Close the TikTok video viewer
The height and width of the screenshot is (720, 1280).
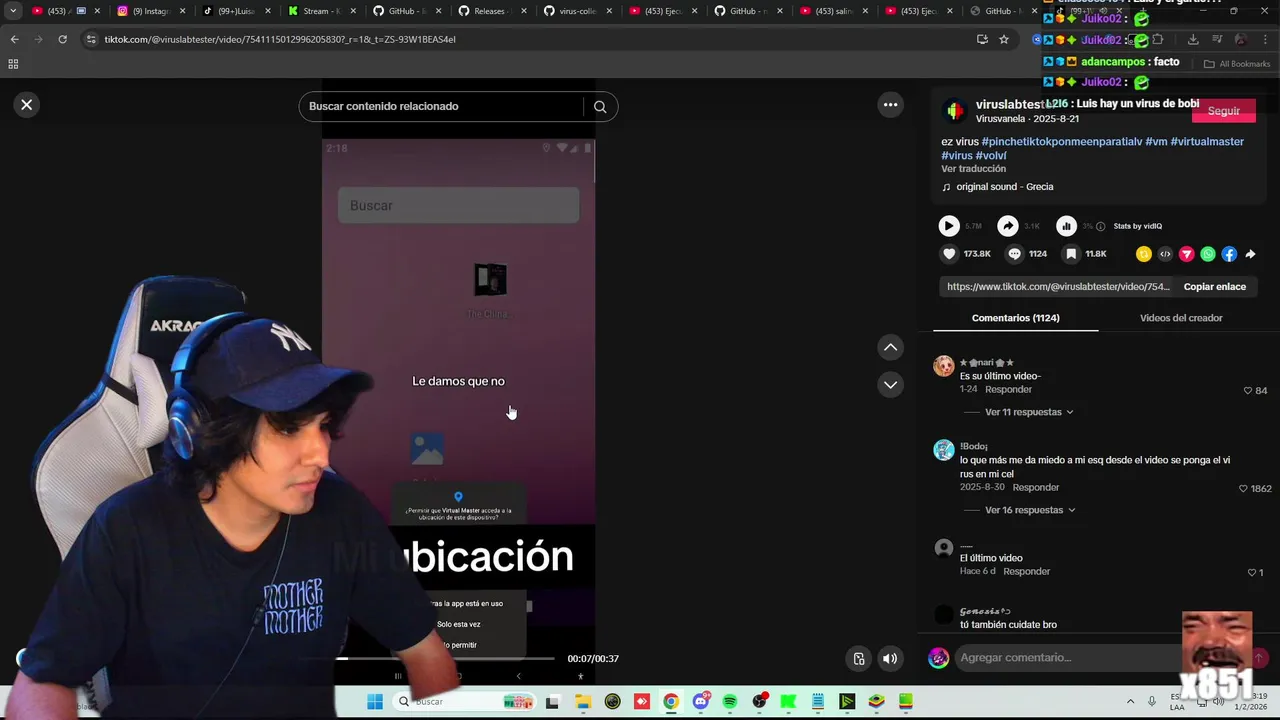[27, 105]
